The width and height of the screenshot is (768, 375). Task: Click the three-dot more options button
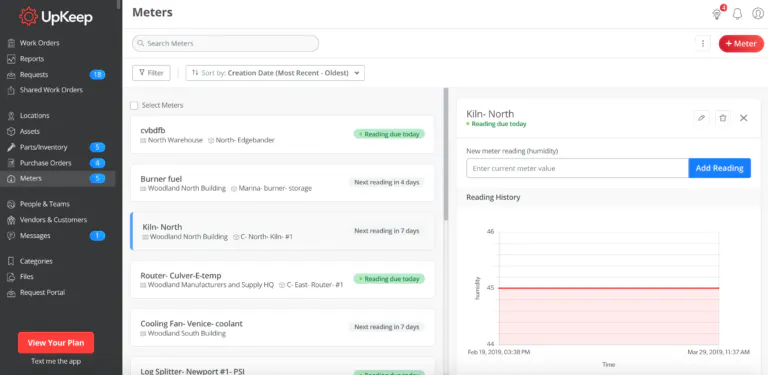[703, 44]
